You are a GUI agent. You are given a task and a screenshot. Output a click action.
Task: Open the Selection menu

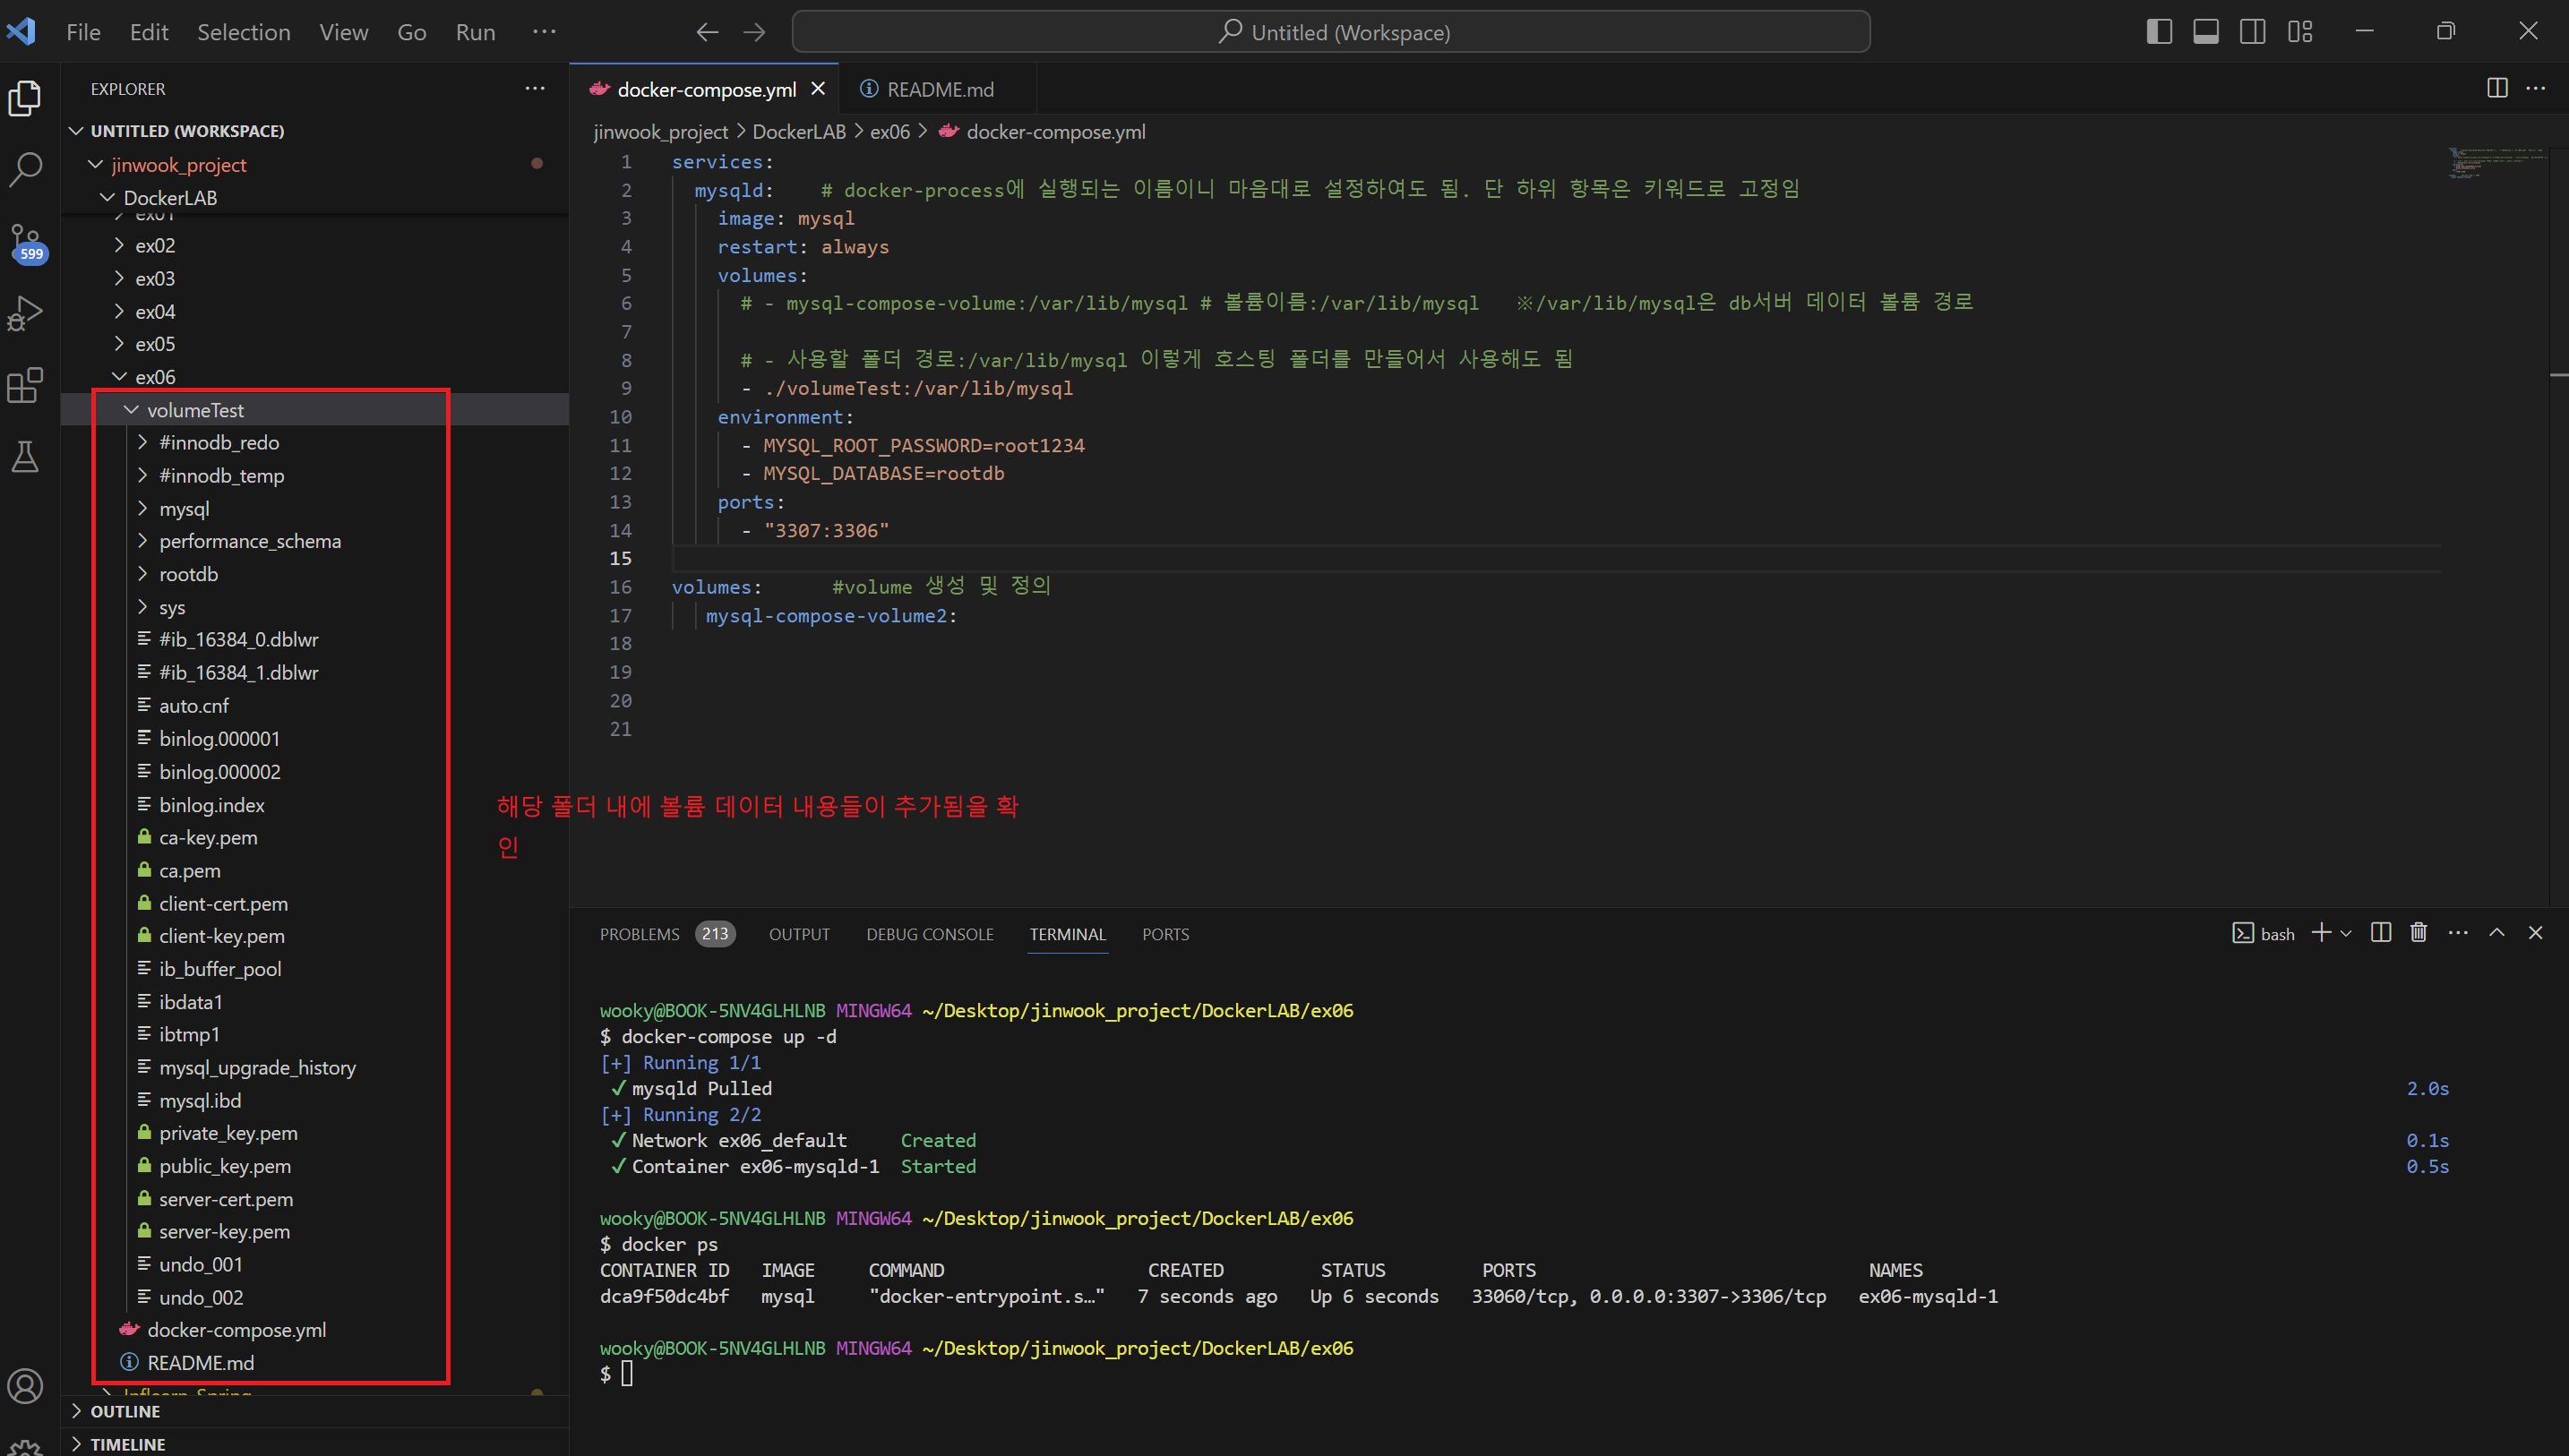pos(243,32)
